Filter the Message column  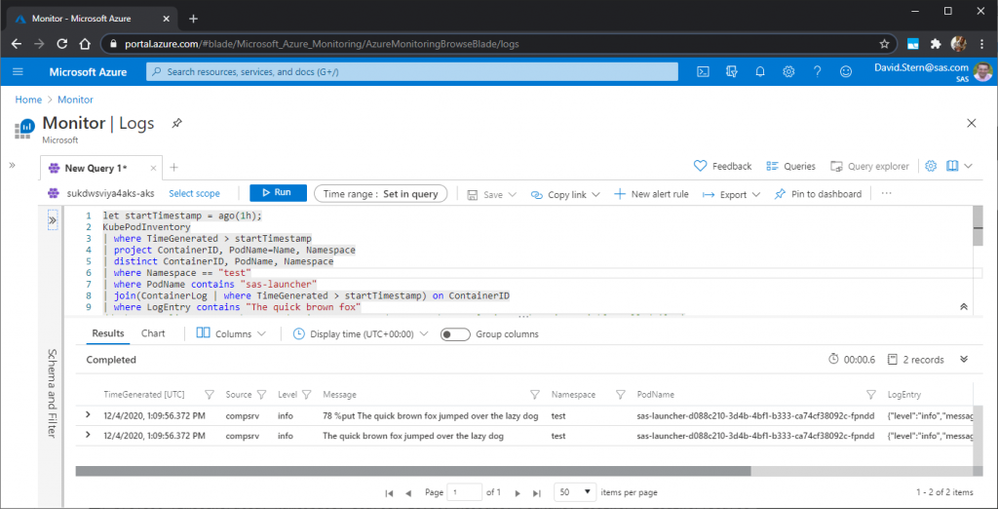(535, 394)
